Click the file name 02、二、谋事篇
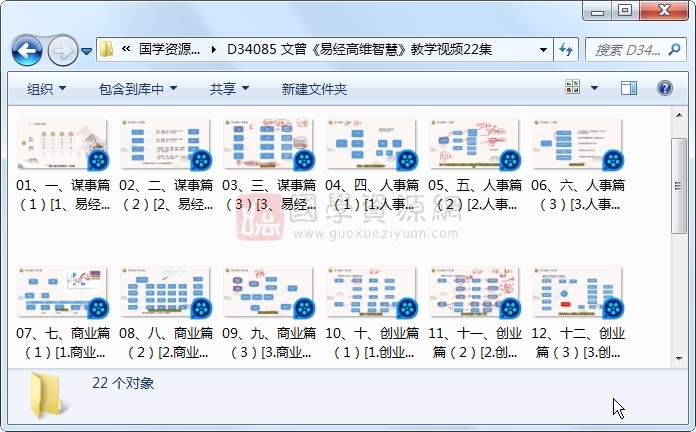The width and height of the screenshot is (696, 432). tap(166, 194)
